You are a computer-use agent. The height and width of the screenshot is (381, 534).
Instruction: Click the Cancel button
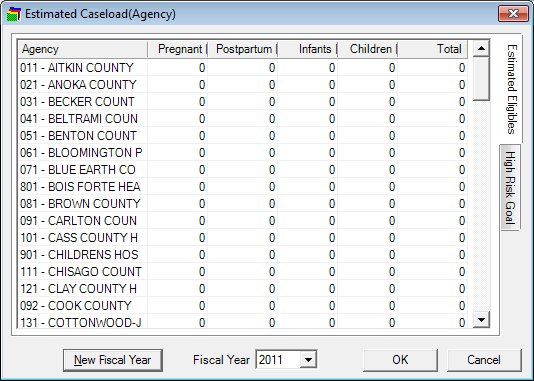coord(484,360)
